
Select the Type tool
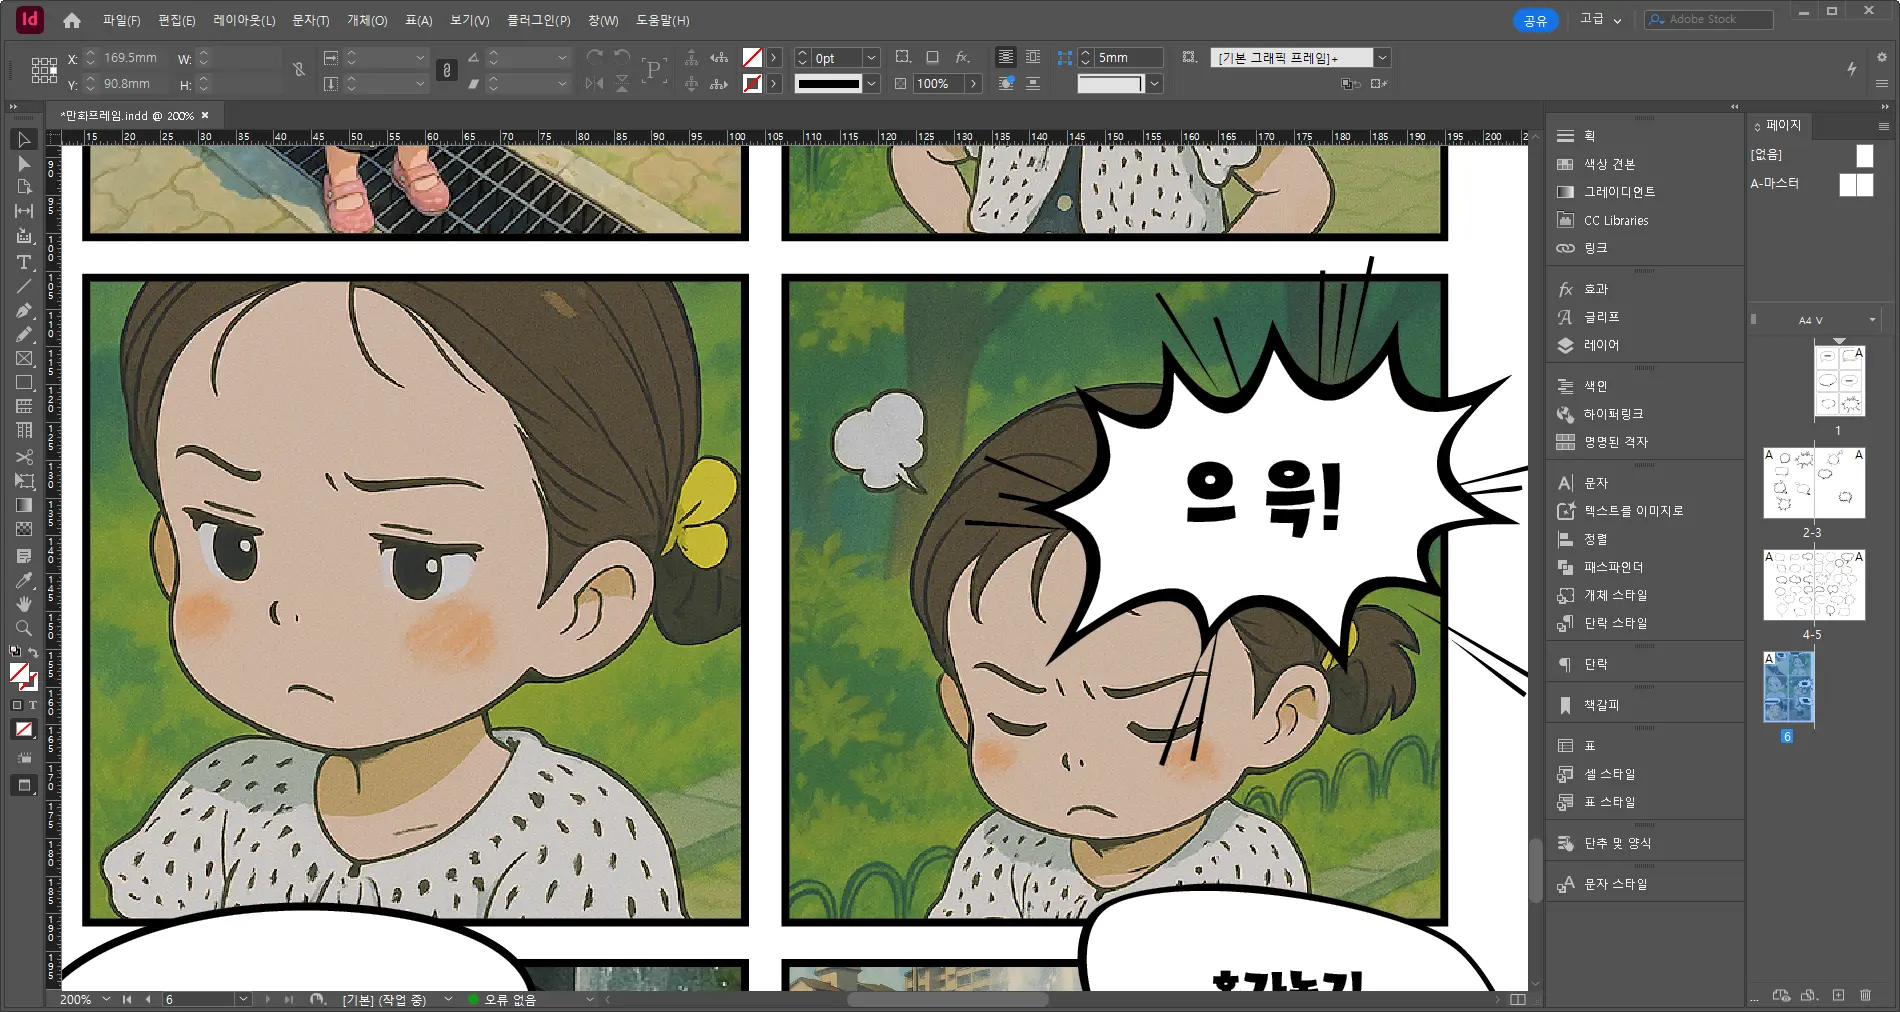tap(24, 262)
